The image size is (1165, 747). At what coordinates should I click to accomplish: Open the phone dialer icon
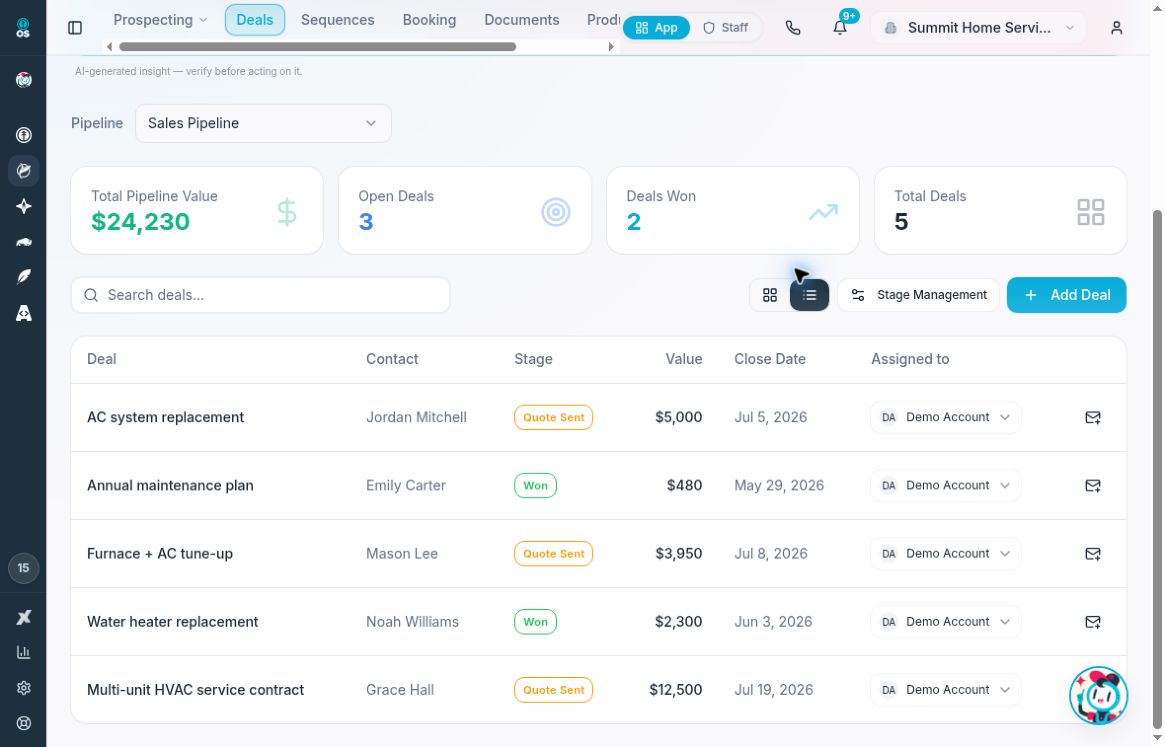[x=793, y=28]
